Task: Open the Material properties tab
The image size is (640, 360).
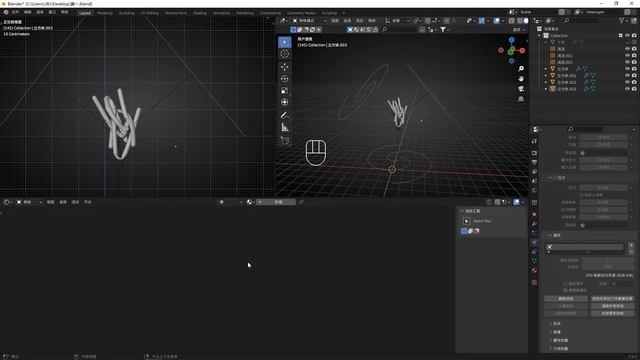Action: [x=534, y=270]
